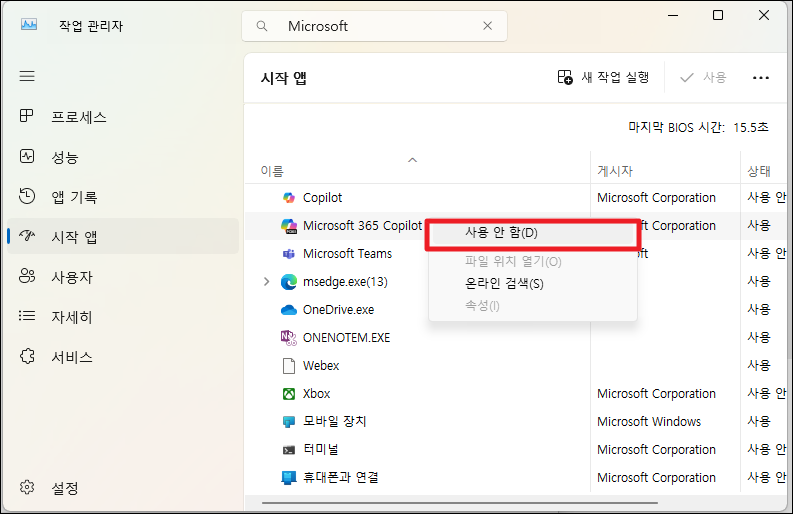Screen dimensions: 793x514
Task: Select Microsoft 365 Copilot row name
Action: pyautogui.click(x=362, y=226)
